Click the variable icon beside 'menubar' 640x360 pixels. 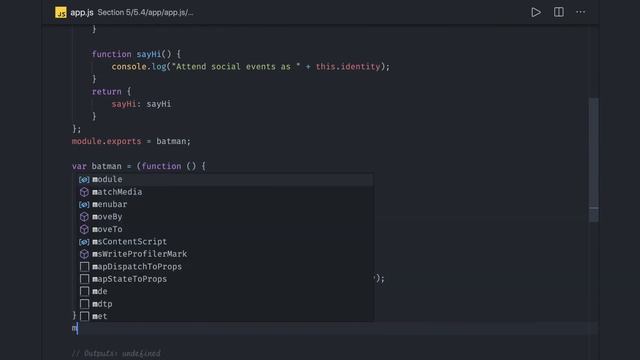coord(84,204)
